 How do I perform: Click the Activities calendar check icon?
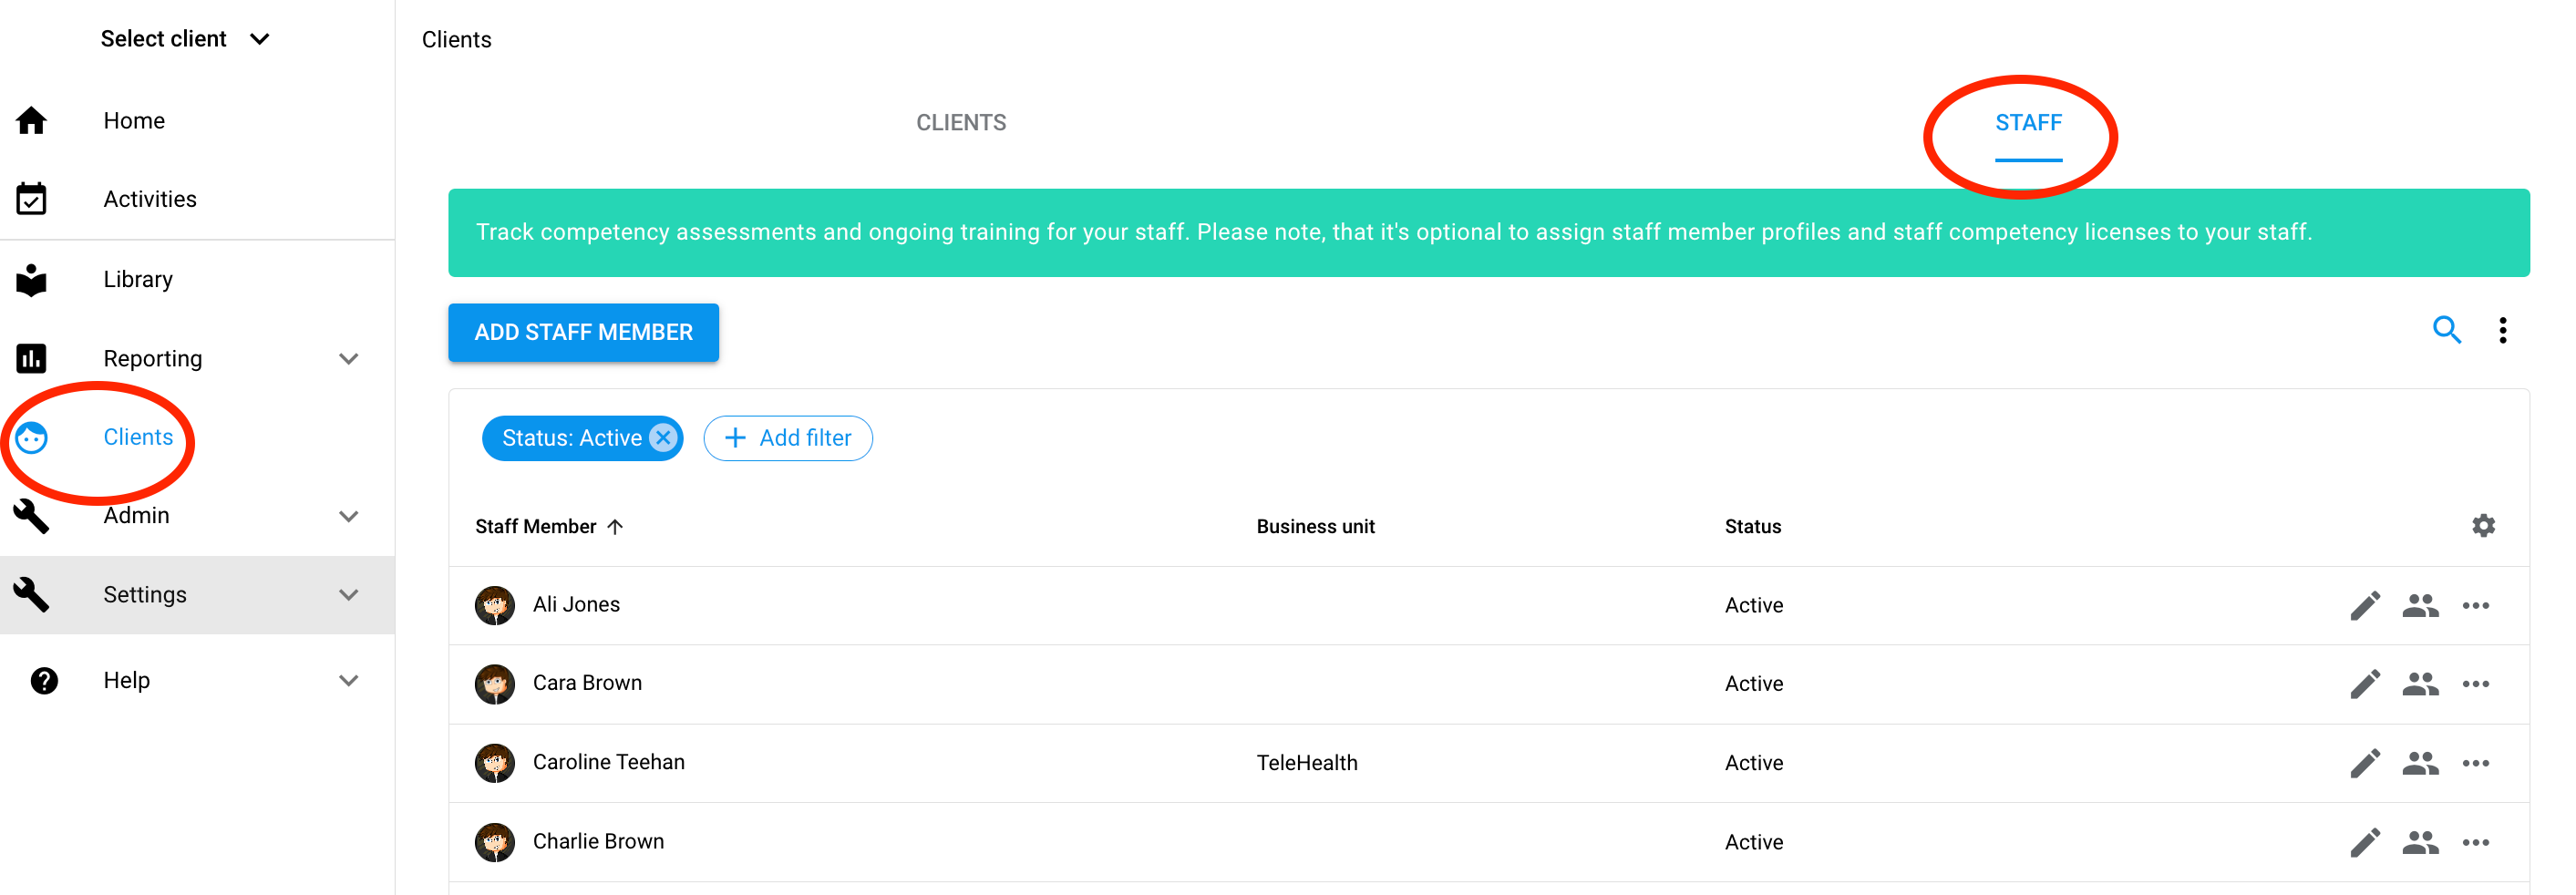coord(31,199)
